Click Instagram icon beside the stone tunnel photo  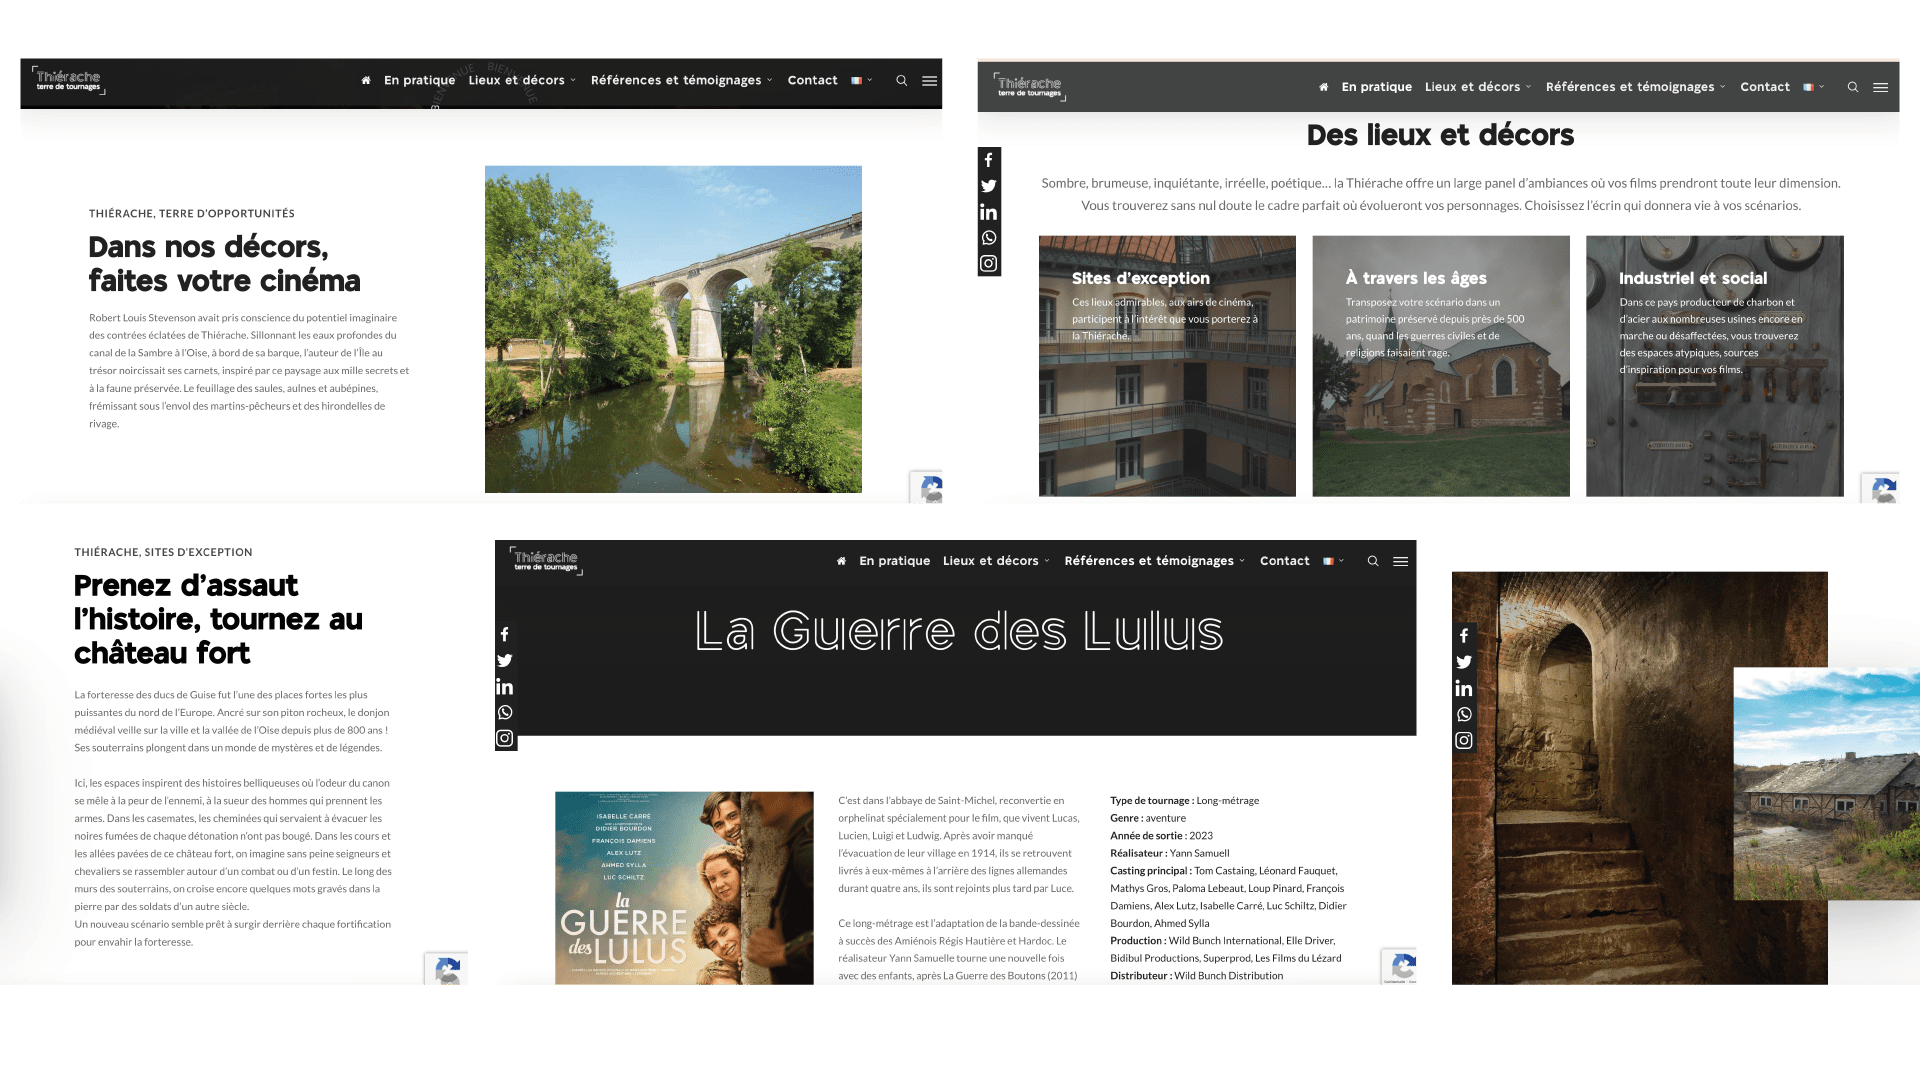point(1464,741)
